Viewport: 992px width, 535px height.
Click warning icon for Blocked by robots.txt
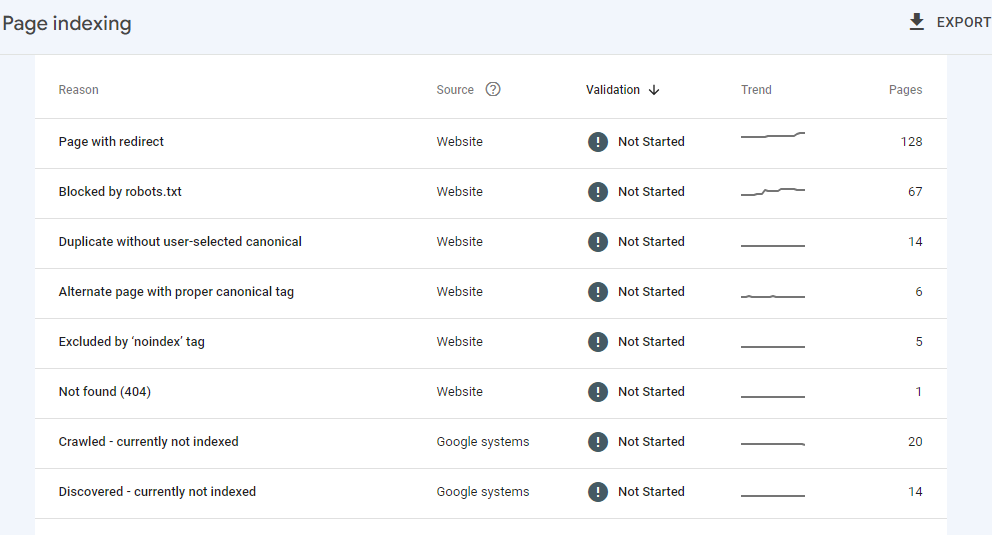[598, 192]
